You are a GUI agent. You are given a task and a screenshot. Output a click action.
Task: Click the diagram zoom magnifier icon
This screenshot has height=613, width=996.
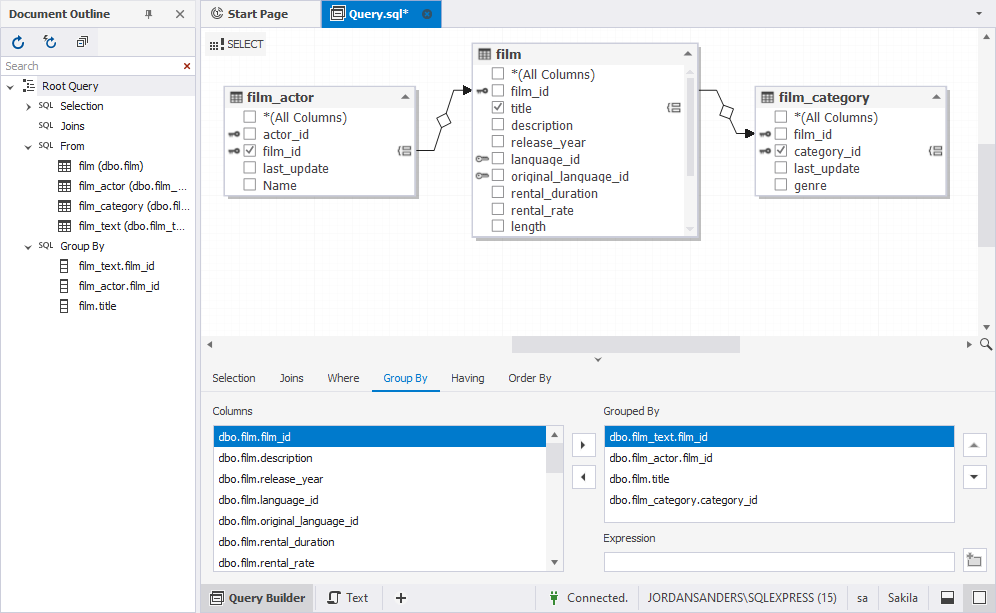986,344
